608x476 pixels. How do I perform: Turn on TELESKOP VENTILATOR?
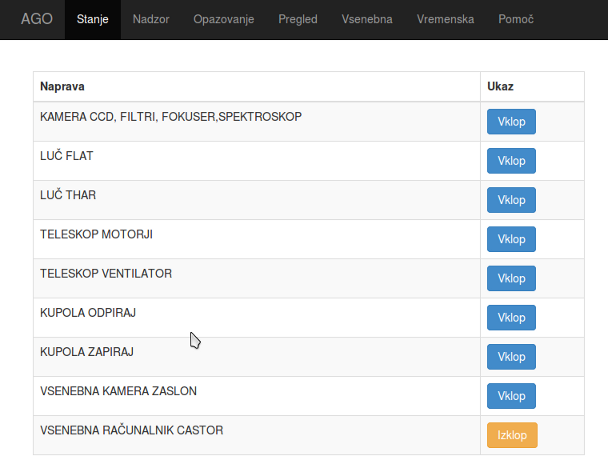511,278
